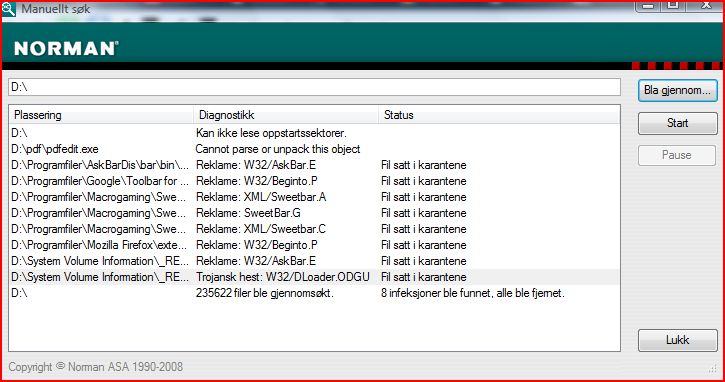Start the manual scan
The width and height of the screenshot is (725, 382).
coord(677,123)
